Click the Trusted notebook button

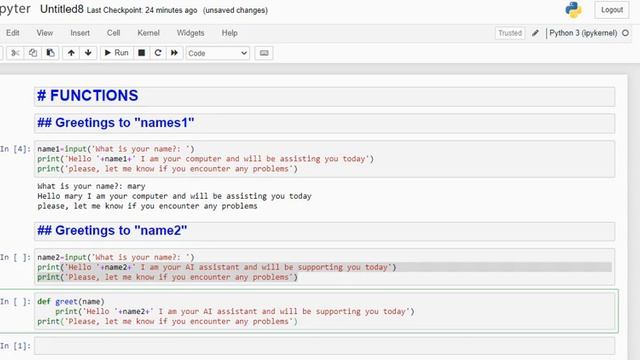[510, 33]
